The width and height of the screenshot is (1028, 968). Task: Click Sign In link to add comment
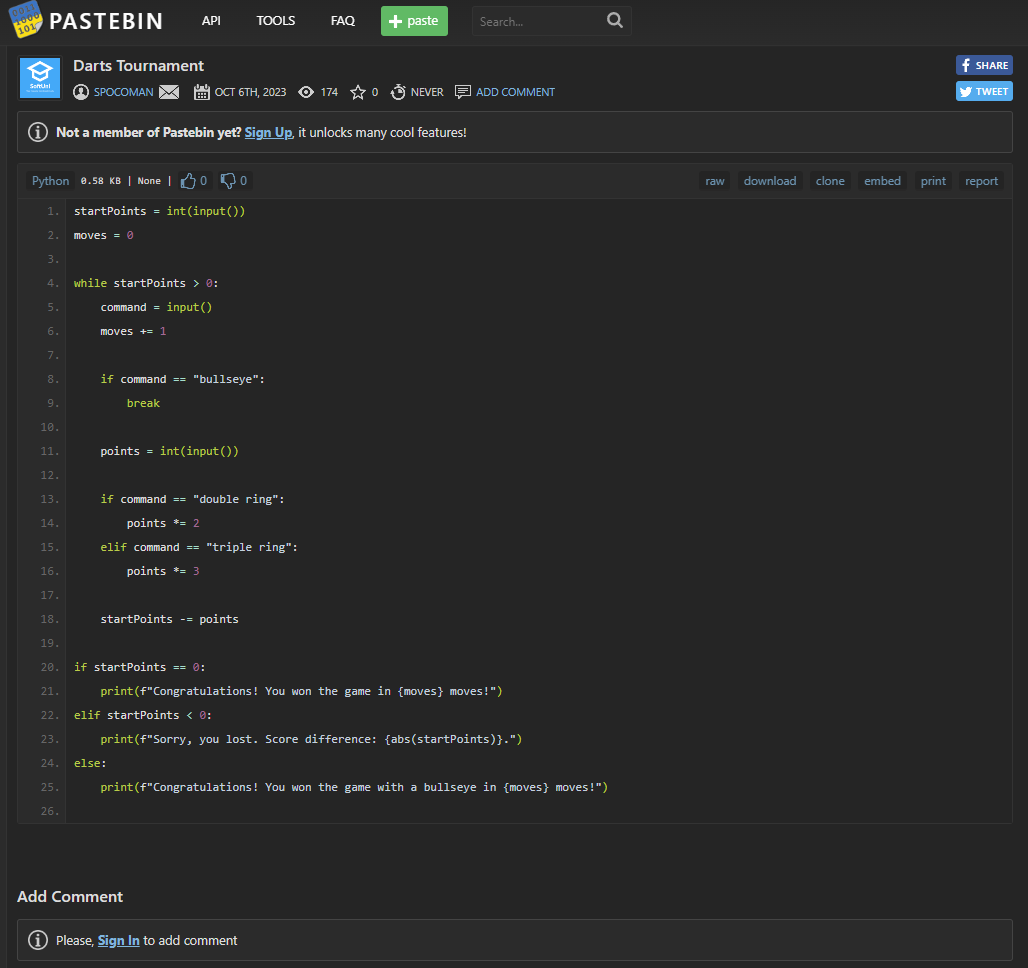tap(118, 940)
